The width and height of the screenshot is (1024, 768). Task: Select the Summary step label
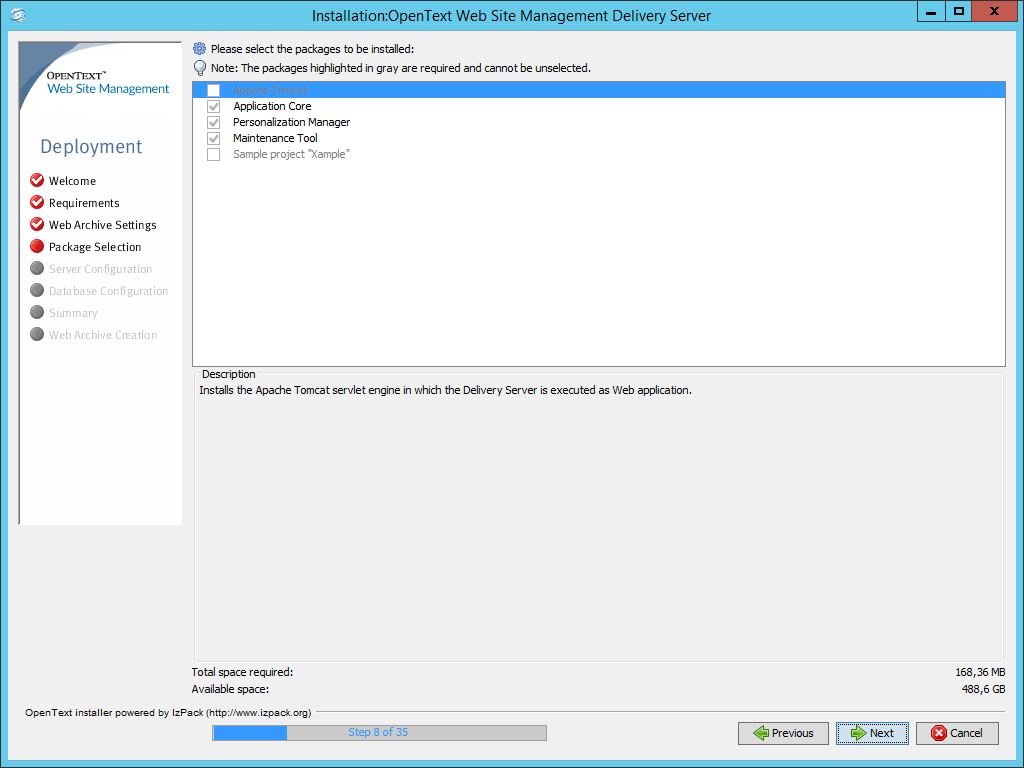point(73,313)
